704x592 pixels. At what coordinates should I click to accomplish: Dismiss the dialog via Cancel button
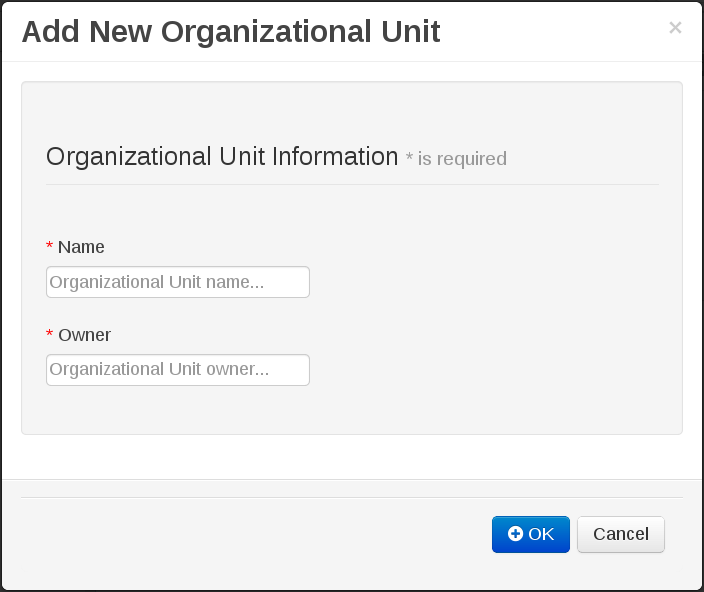[620, 534]
